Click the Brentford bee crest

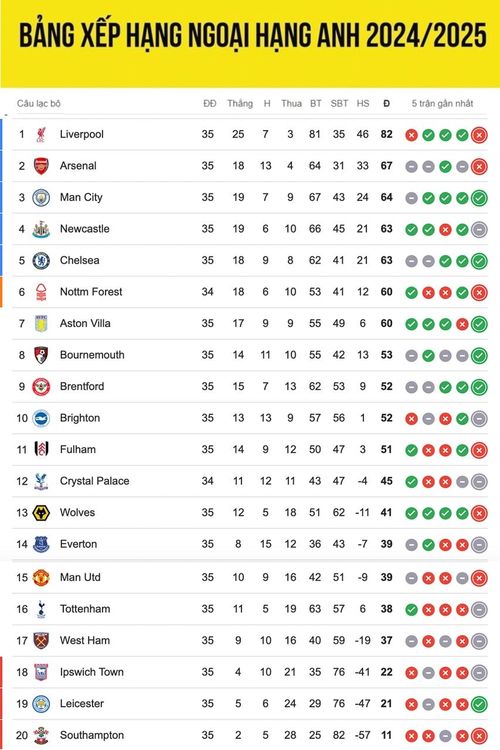coord(41,386)
